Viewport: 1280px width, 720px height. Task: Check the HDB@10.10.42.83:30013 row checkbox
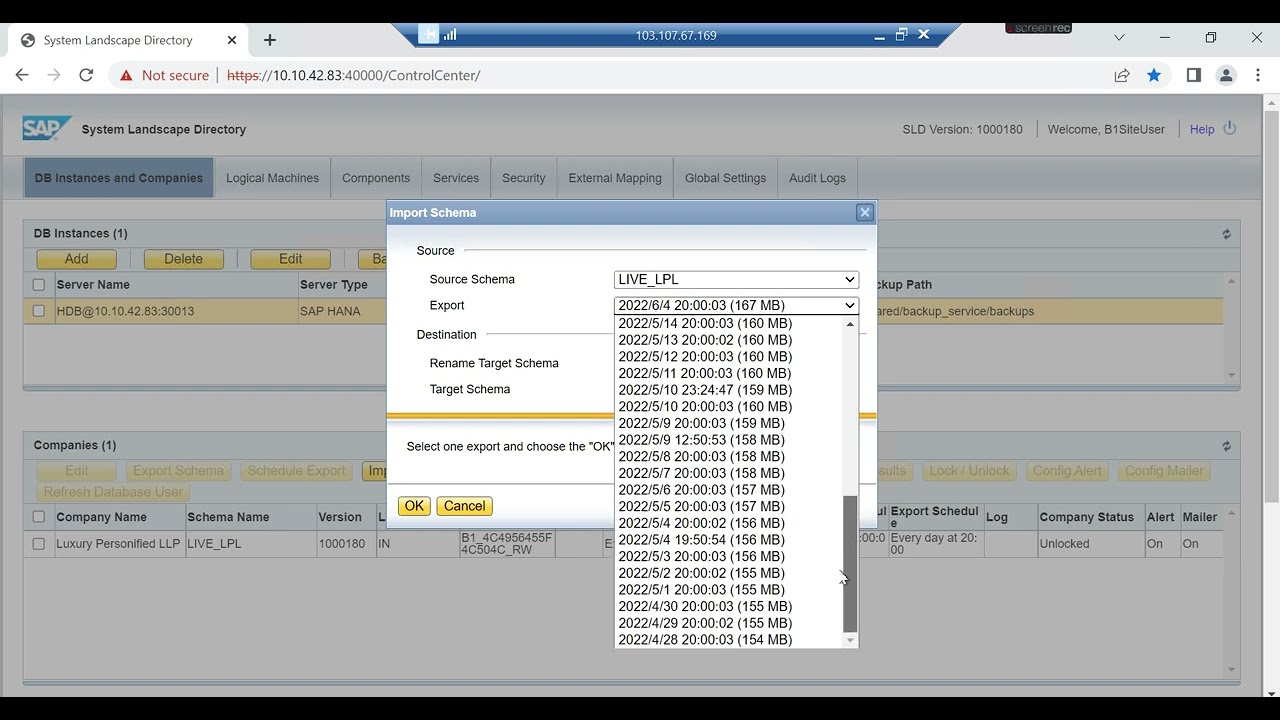[39, 311]
